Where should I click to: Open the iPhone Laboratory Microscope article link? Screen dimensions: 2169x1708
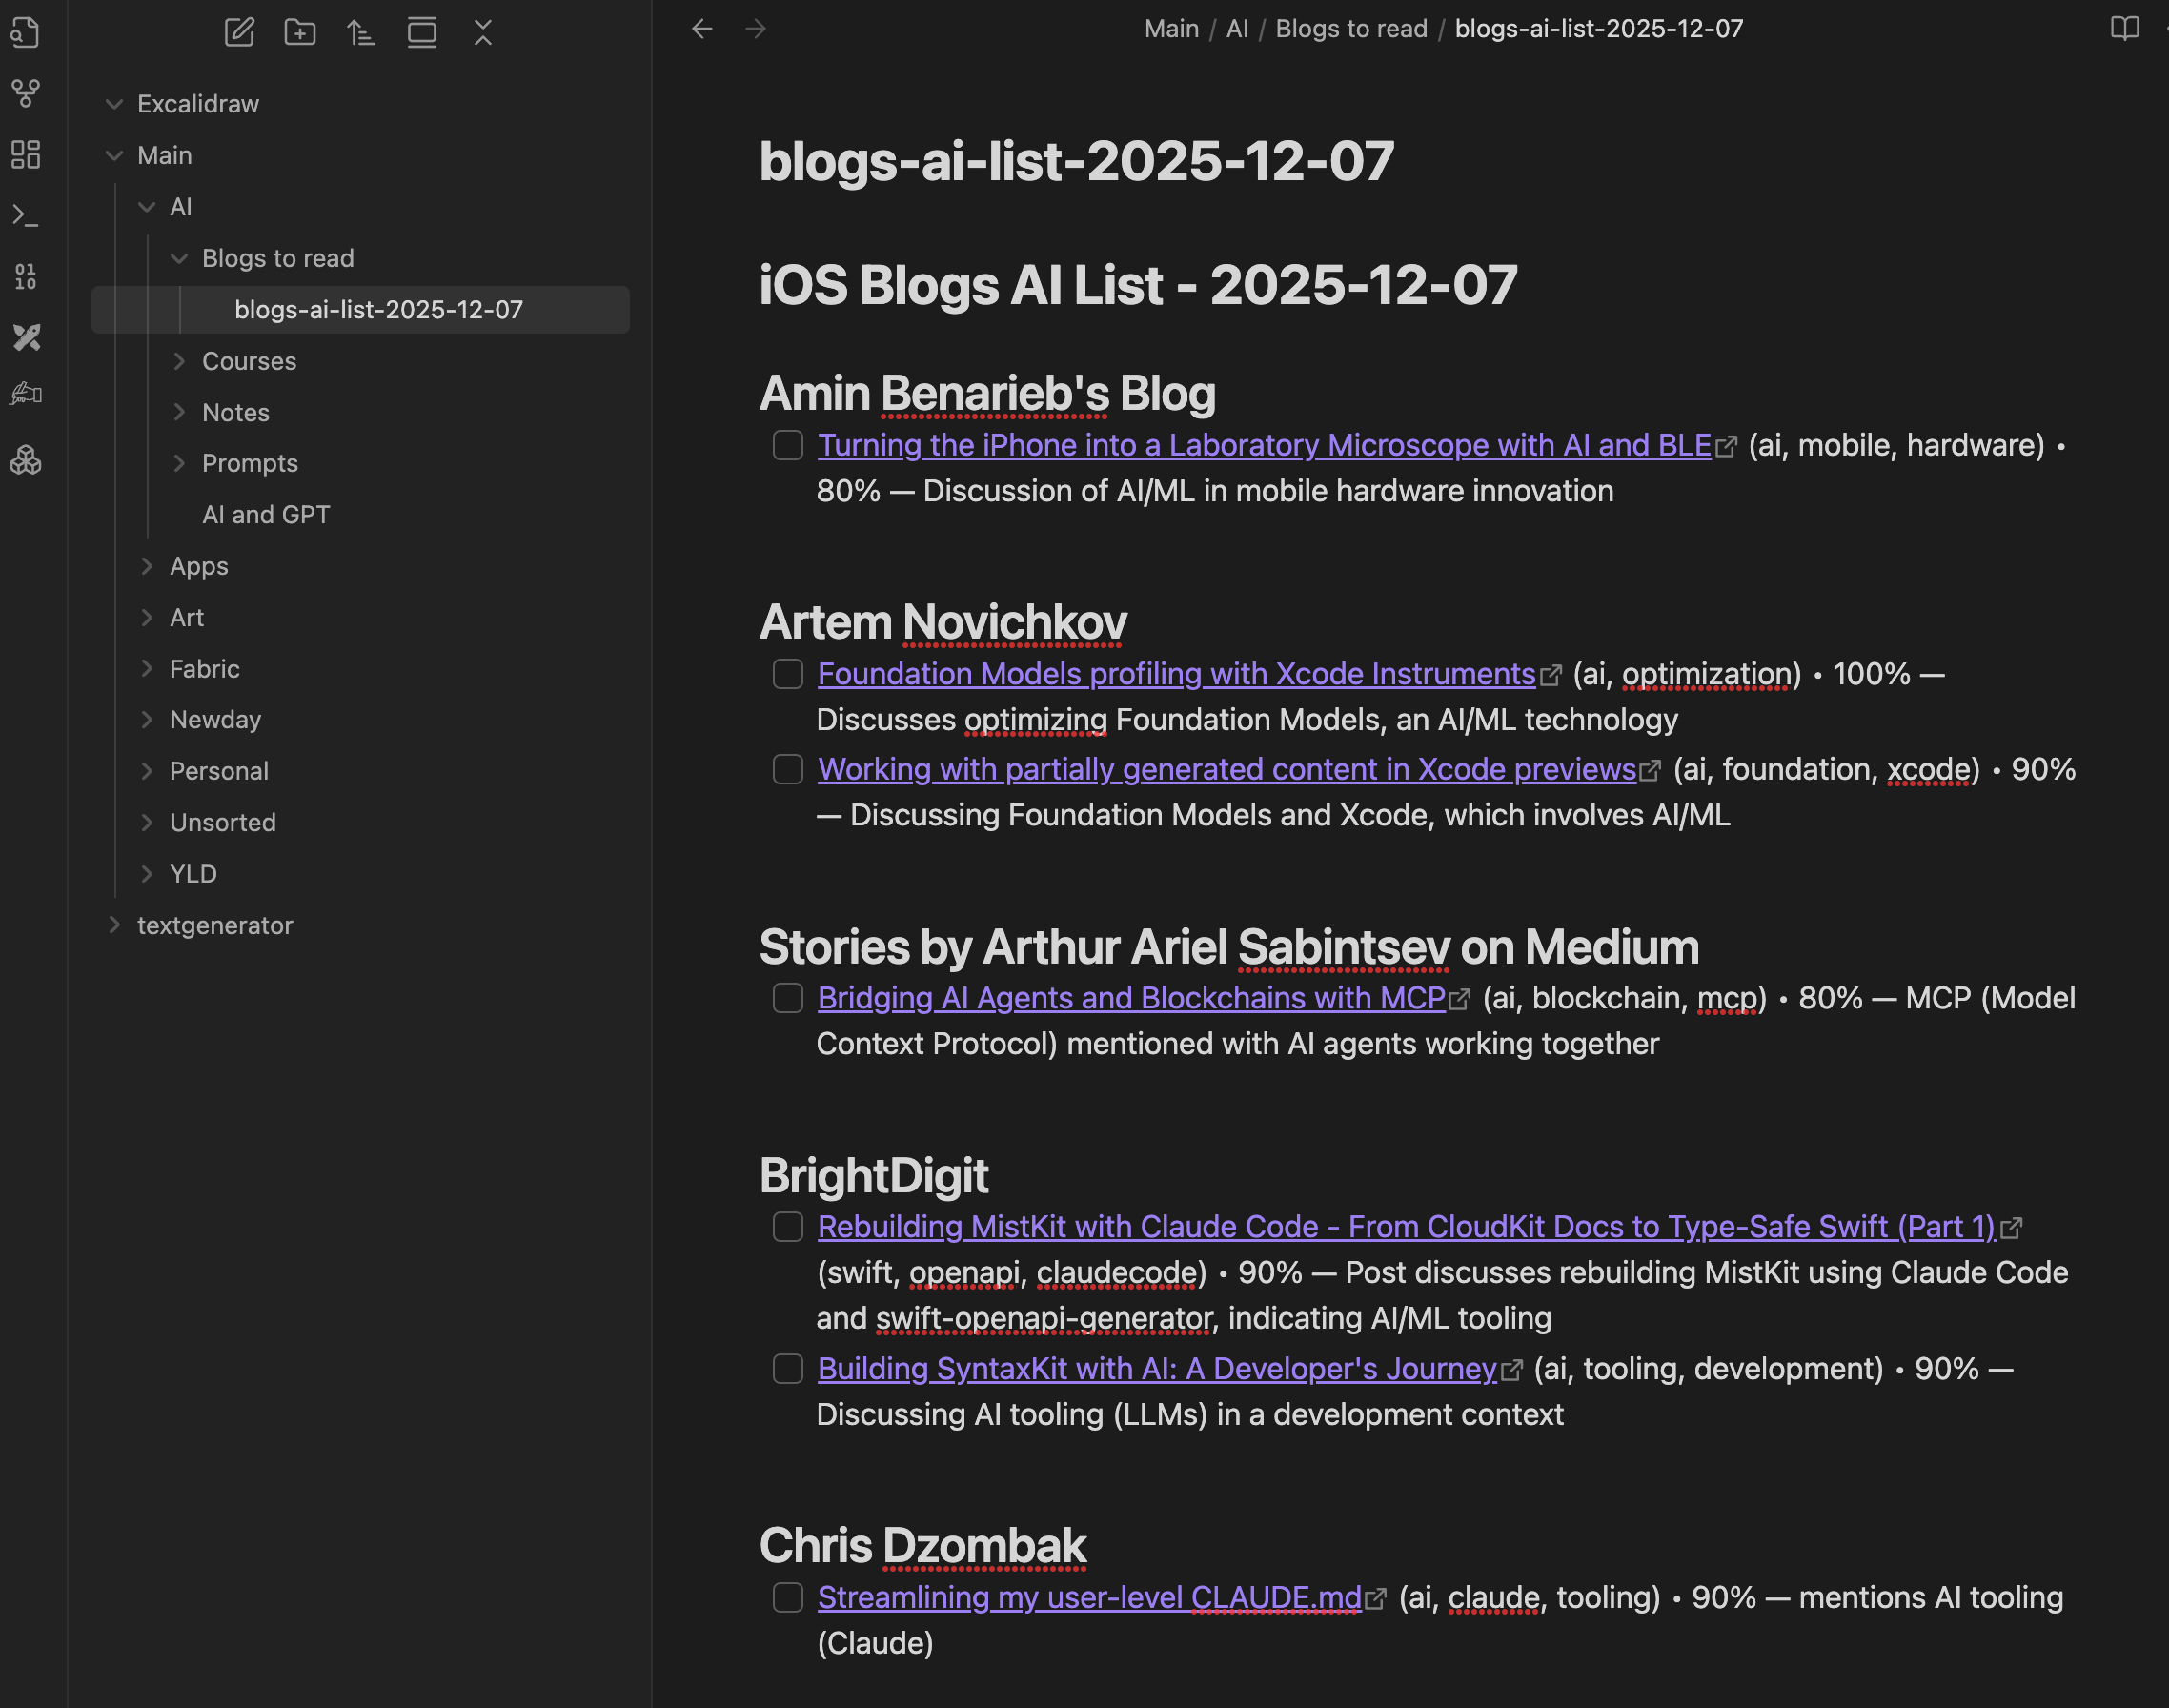[1264, 445]
